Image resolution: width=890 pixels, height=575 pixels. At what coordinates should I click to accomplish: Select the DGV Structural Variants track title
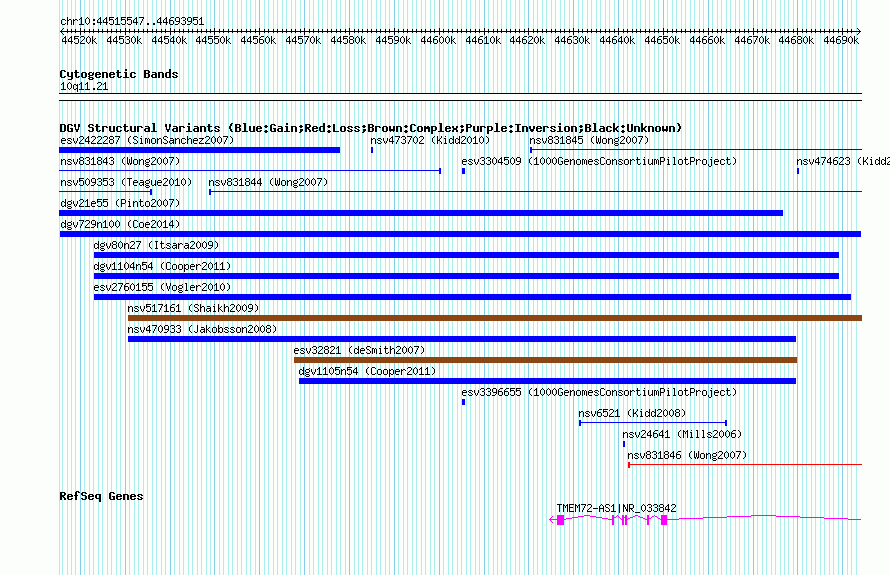coord(371,128)
